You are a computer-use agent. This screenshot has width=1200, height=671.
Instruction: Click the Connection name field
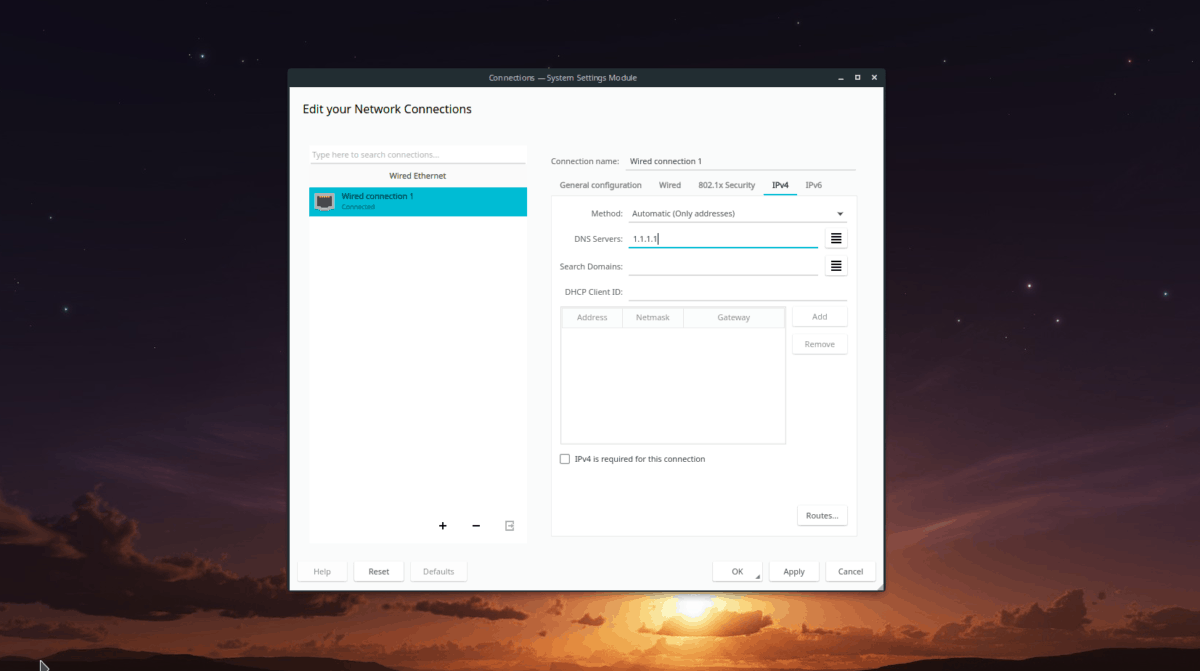741,161
